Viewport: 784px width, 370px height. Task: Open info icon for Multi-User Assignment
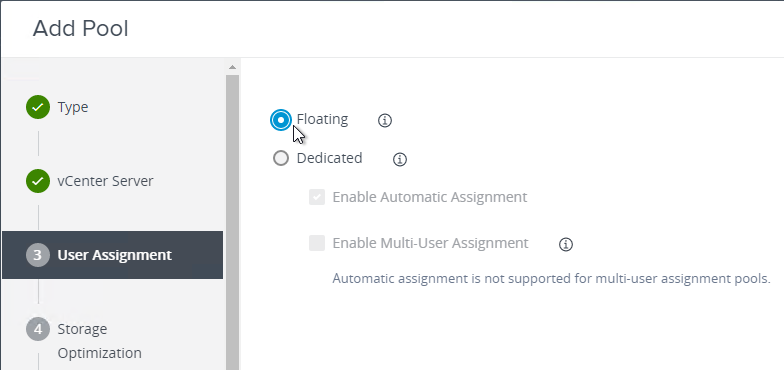(566, 244)
